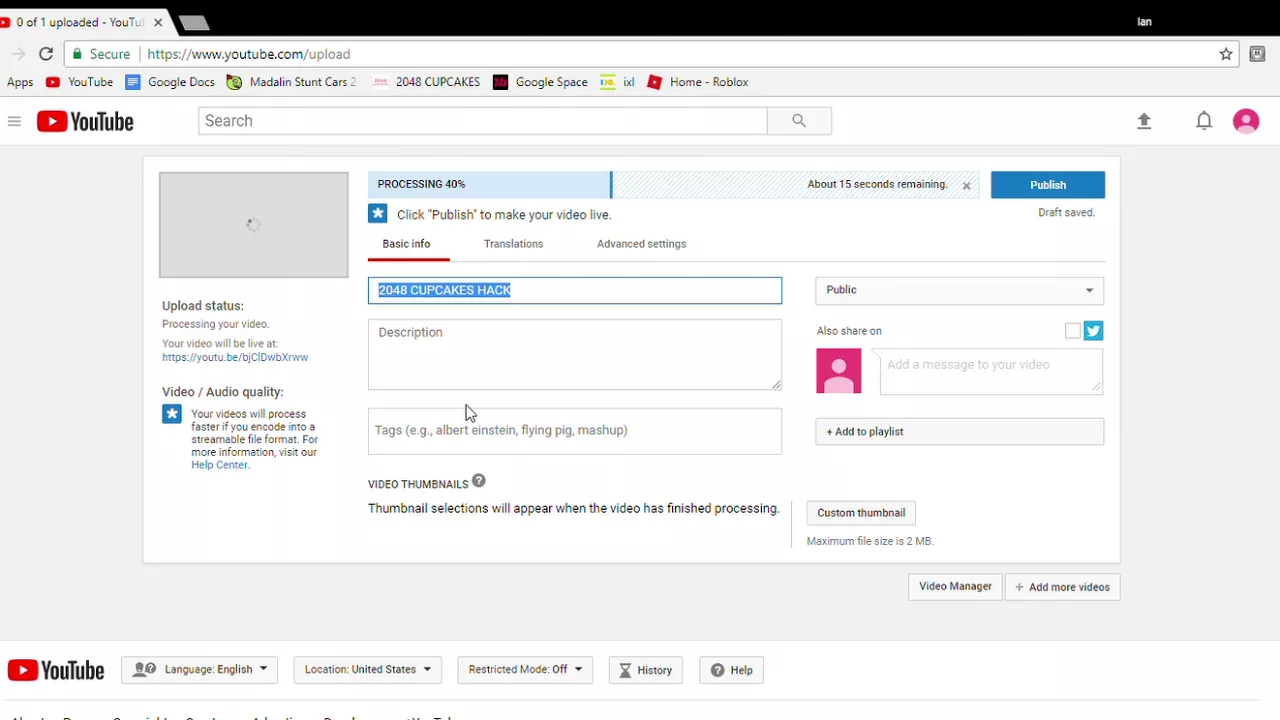Open the Video Manager button

[x=956, y=587]
